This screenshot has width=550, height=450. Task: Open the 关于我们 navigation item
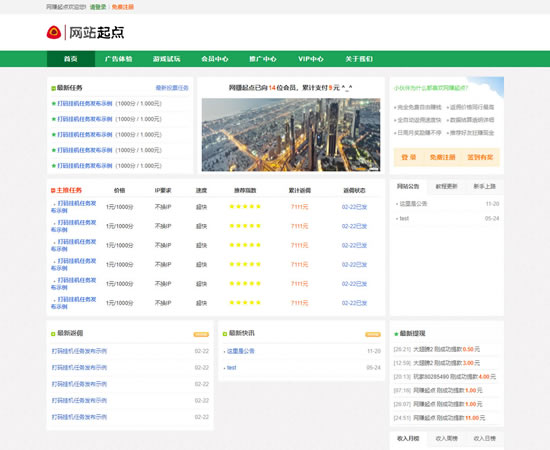tap(359, 59)
